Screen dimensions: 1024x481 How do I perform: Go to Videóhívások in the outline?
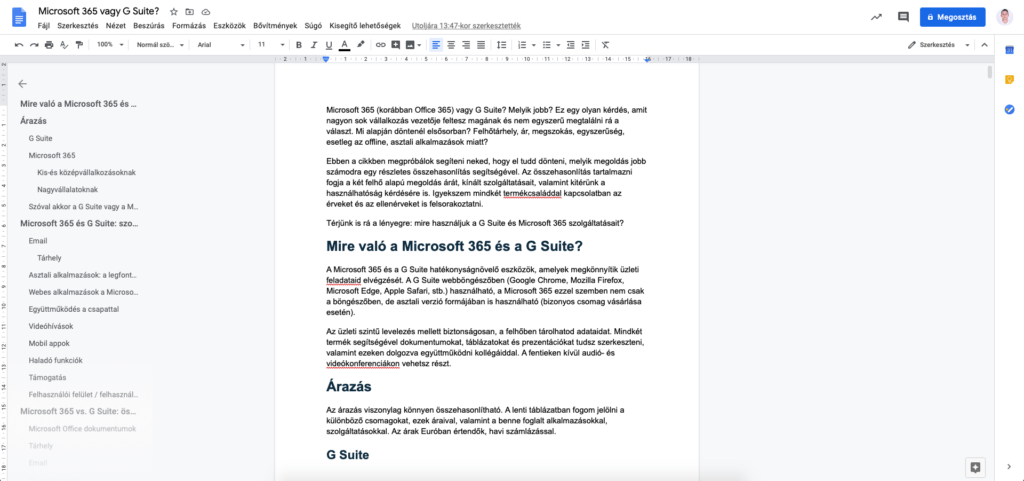(51, 326)
